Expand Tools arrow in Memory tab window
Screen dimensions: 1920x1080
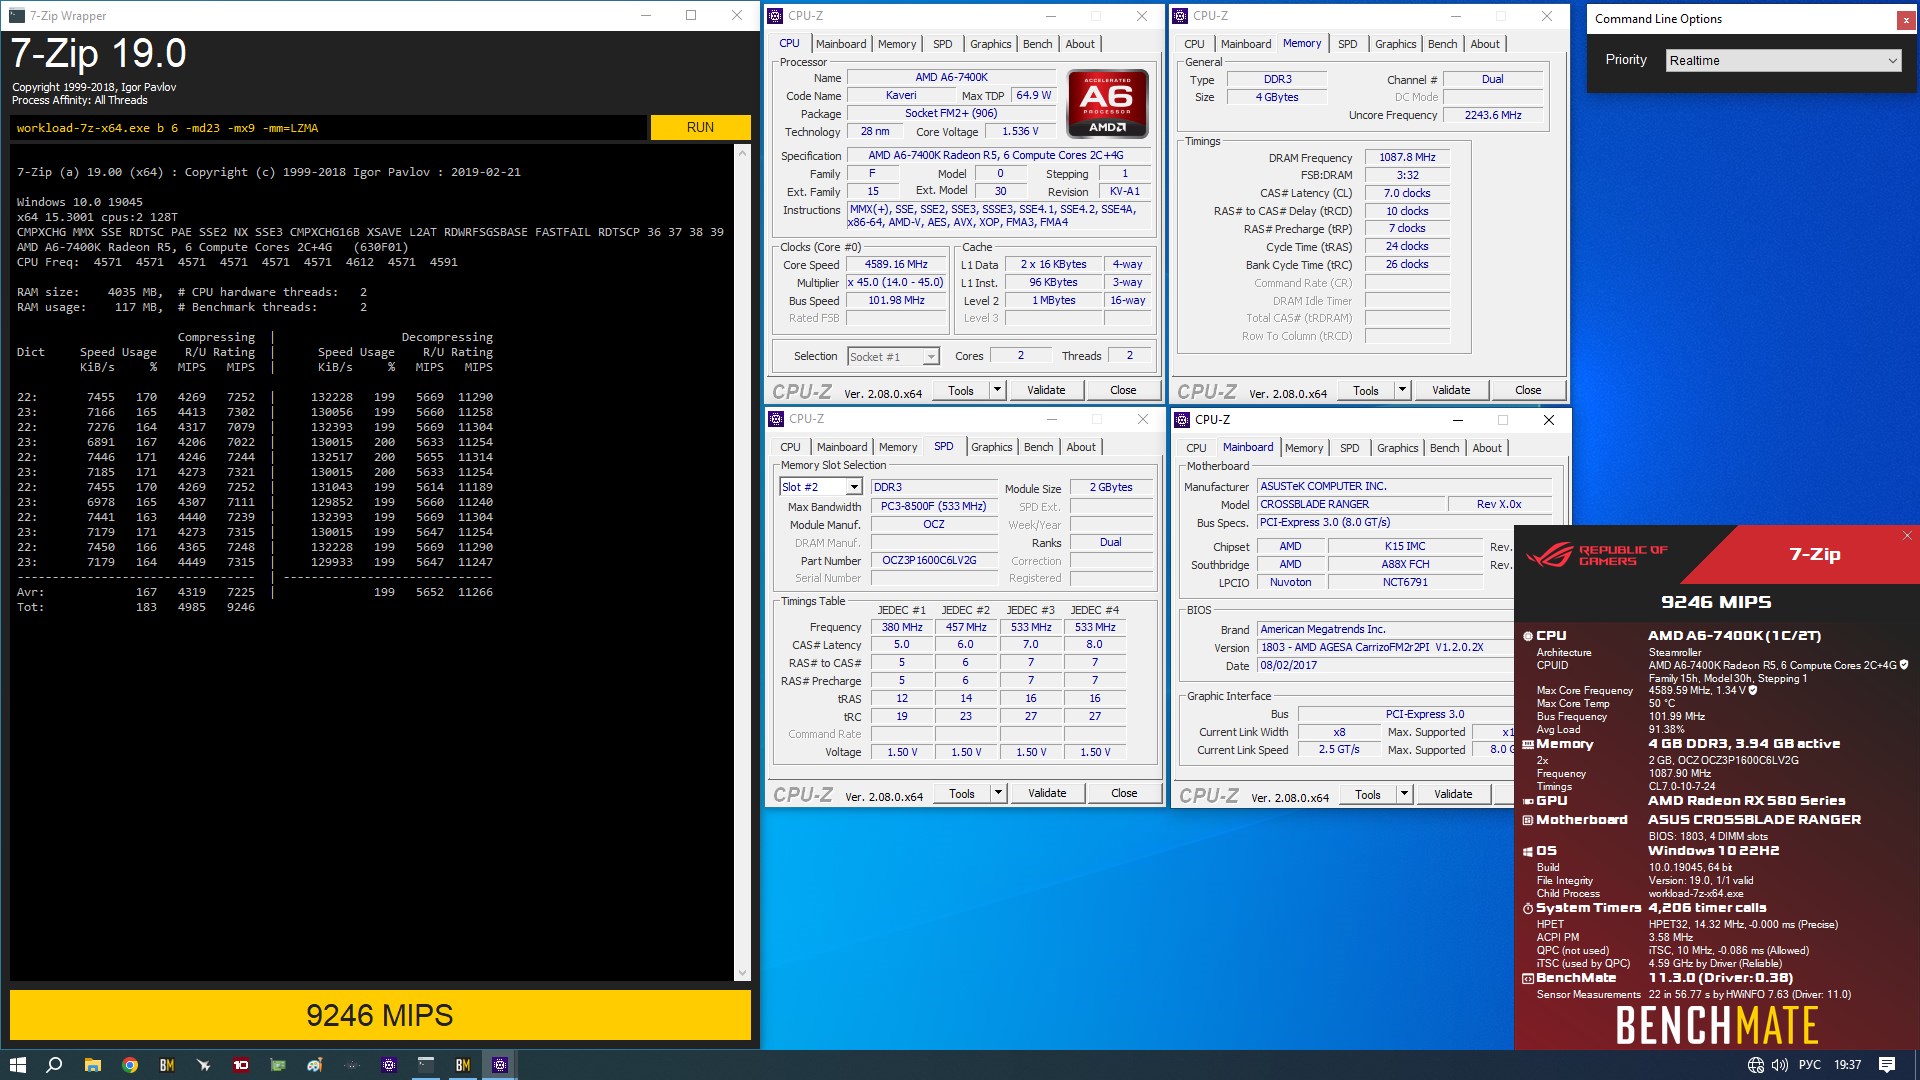tap(1402, 390)
